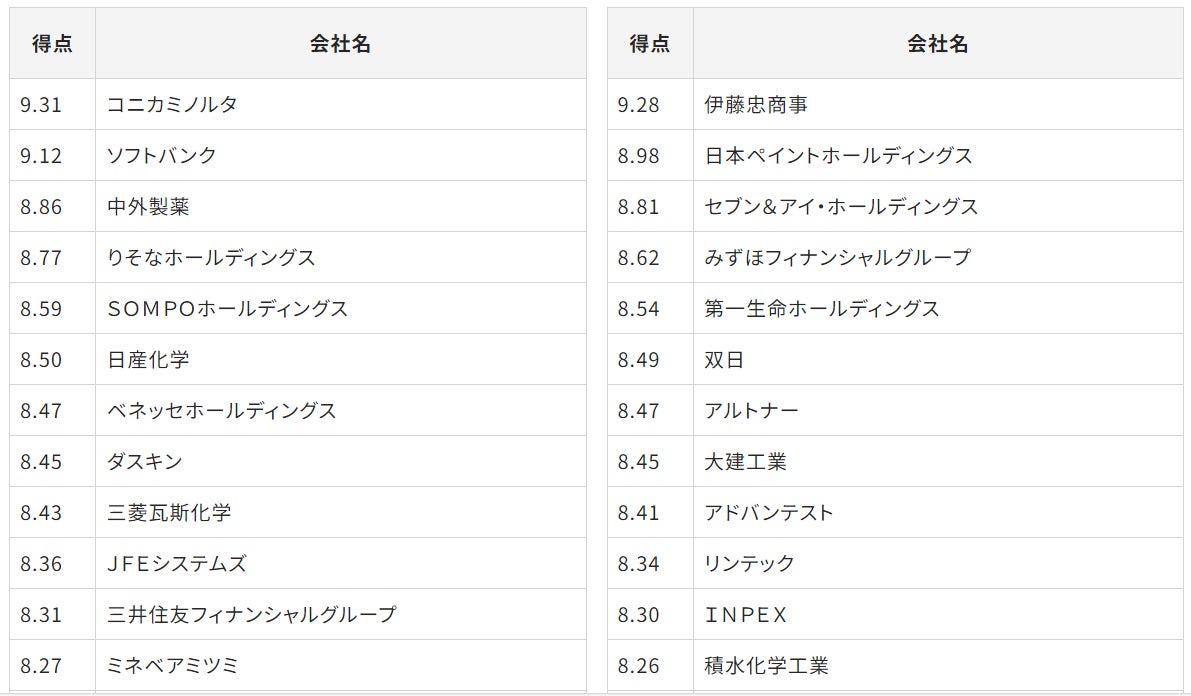1191x696 pixels.
Task: Select the 9.31 score cell
Action: 41,104
